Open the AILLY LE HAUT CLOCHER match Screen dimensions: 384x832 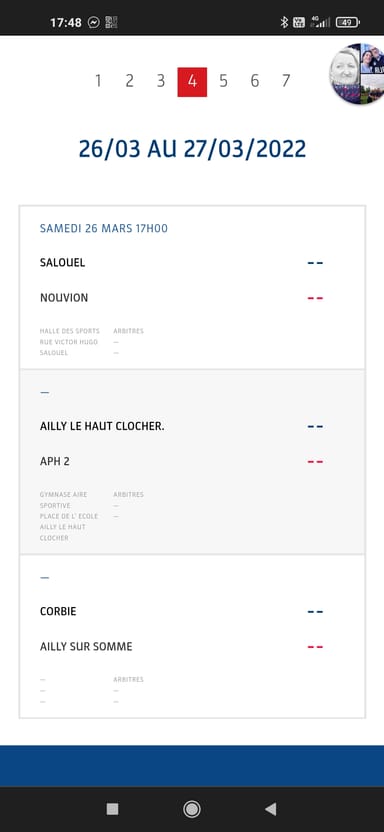(192, 462)
